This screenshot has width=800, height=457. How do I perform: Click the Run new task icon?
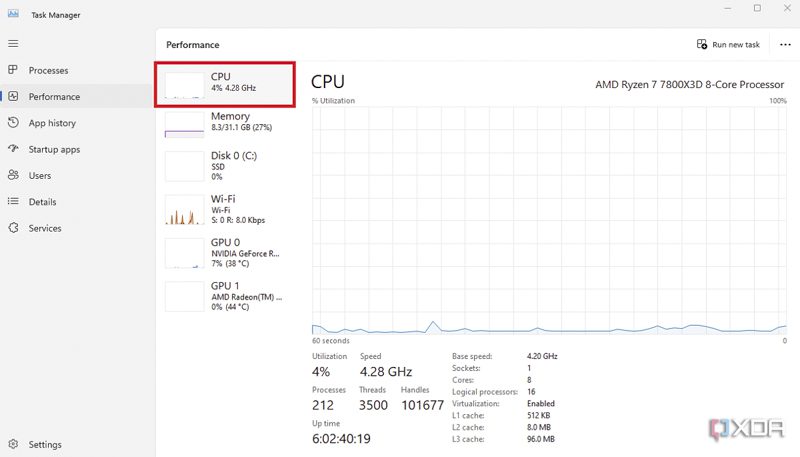coord(702,44)
